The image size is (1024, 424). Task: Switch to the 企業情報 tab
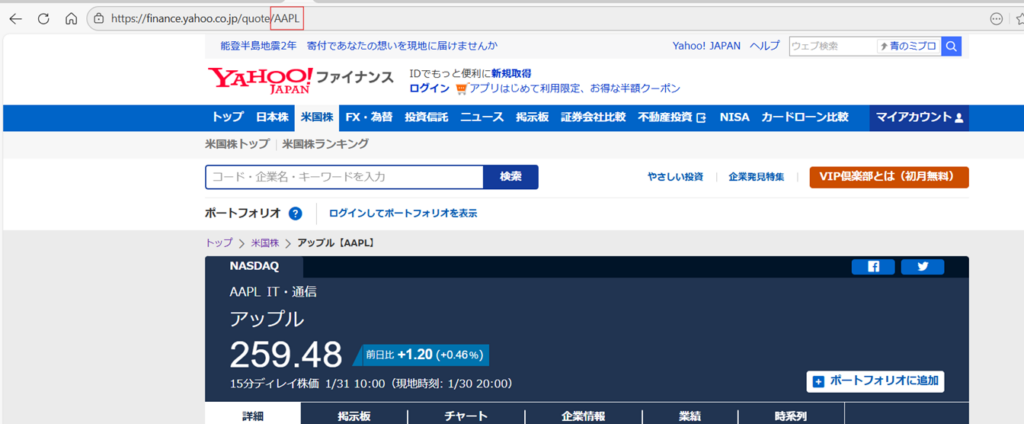click(x=582, y=415)
